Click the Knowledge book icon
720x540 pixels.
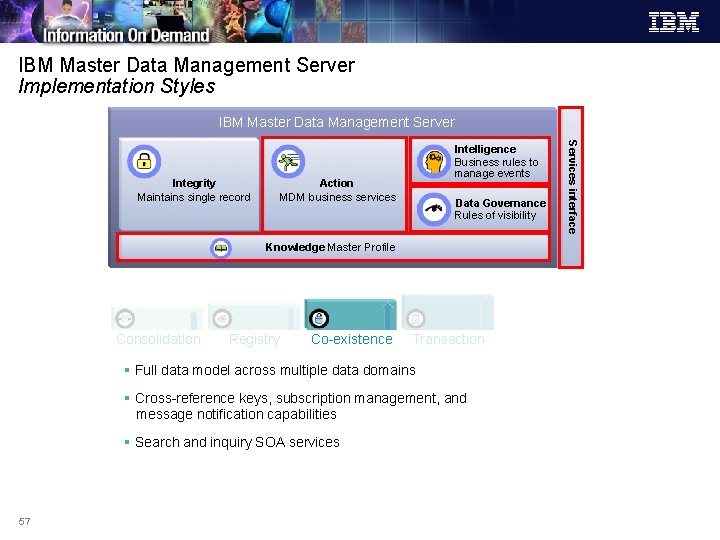[221, 248]
